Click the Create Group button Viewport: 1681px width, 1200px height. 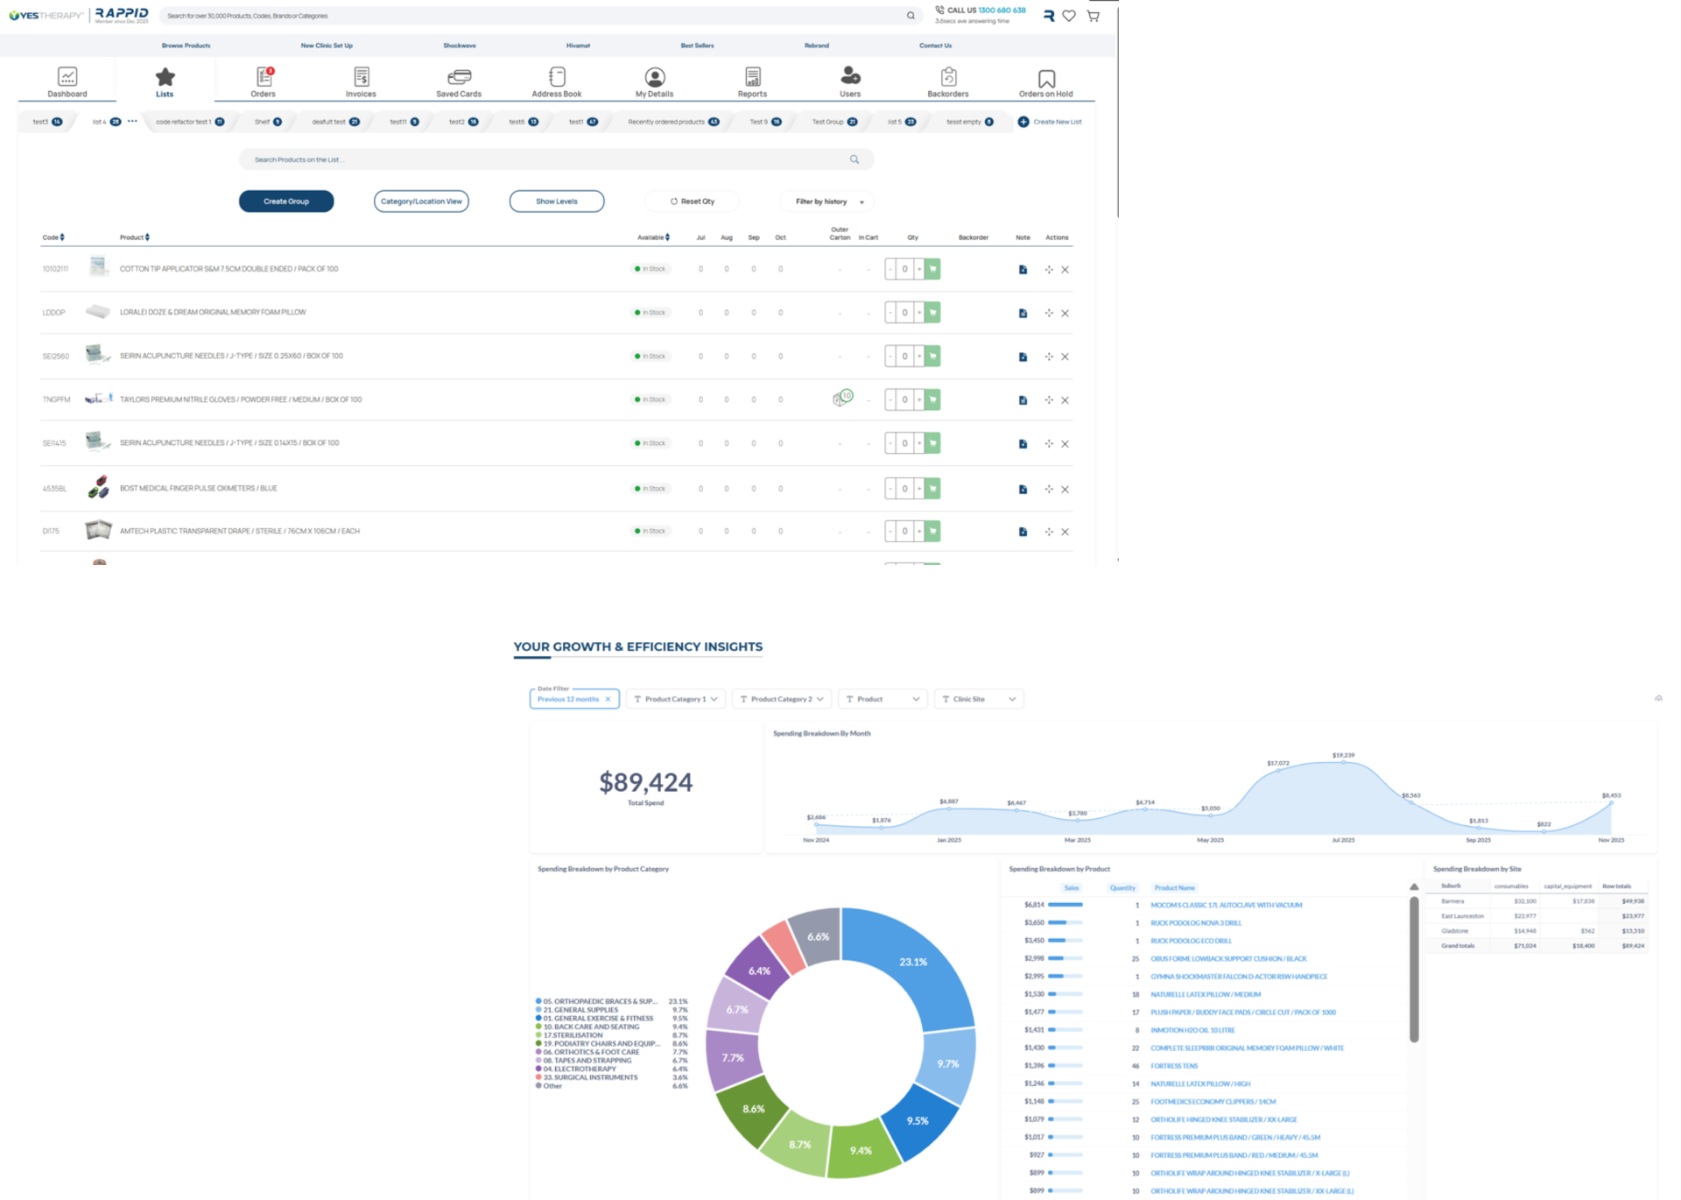click(286, 202)
